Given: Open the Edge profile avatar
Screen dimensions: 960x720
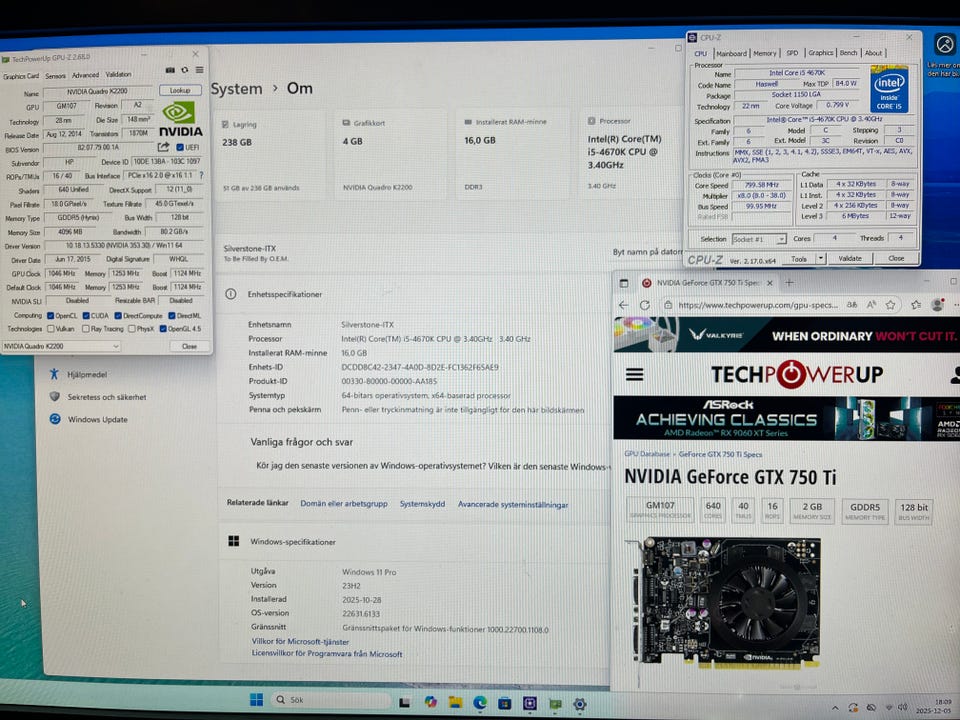Looking at the screenshot, I should 937,304.
